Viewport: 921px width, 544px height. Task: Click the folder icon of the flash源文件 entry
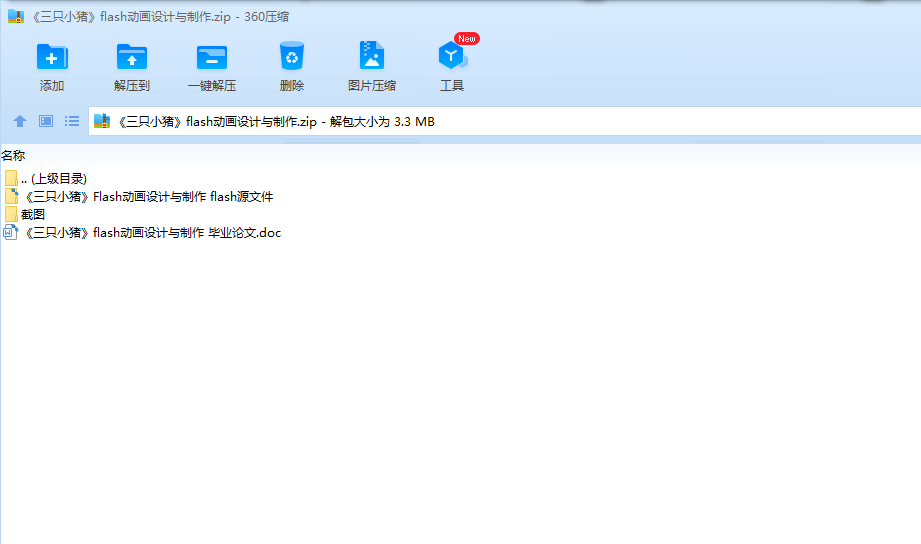click(11, 196)
